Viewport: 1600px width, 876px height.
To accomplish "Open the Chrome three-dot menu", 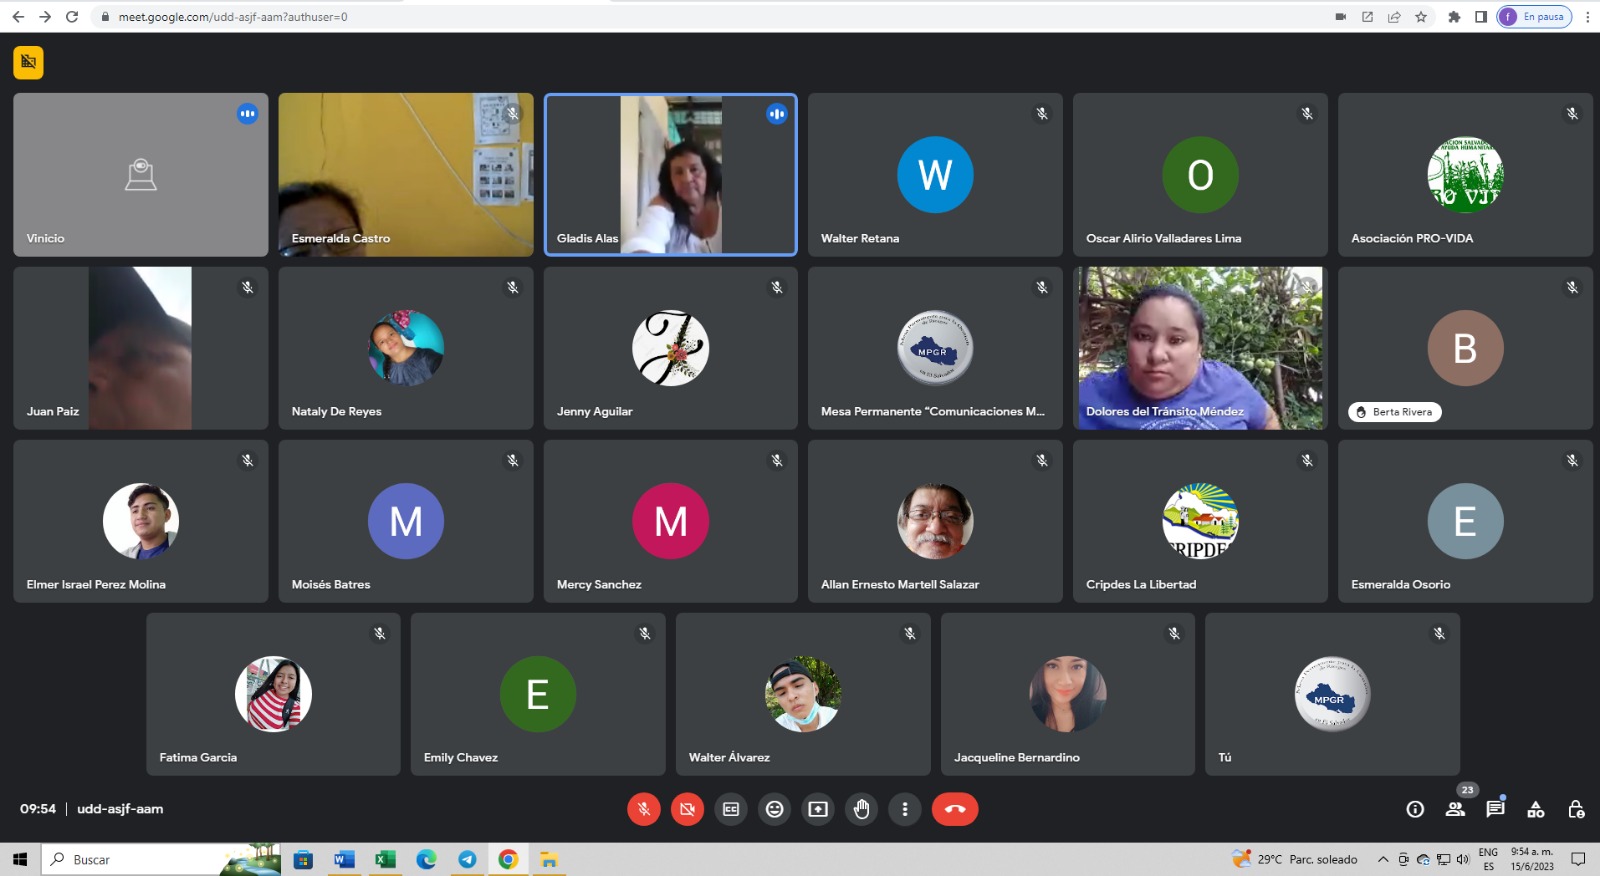I will tap(1587, 17).
